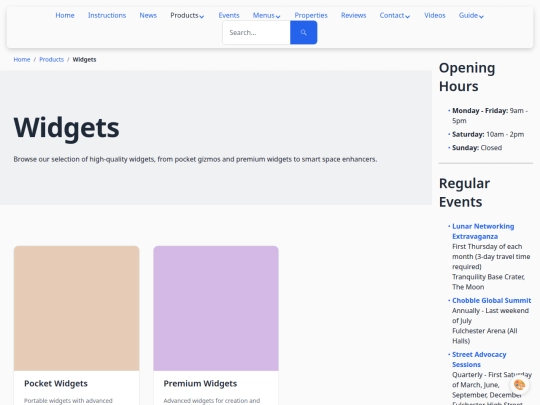540x405 pixels.
Task: Open the Premium Widgets card title
Action: [x=200, y=383]
